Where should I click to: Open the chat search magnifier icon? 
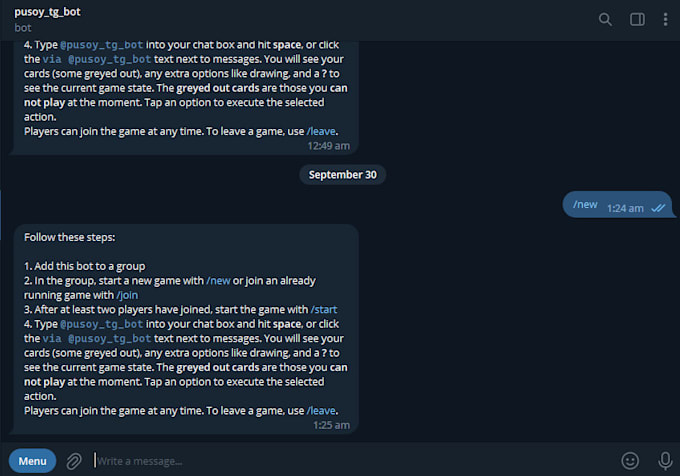coord(605,20)
